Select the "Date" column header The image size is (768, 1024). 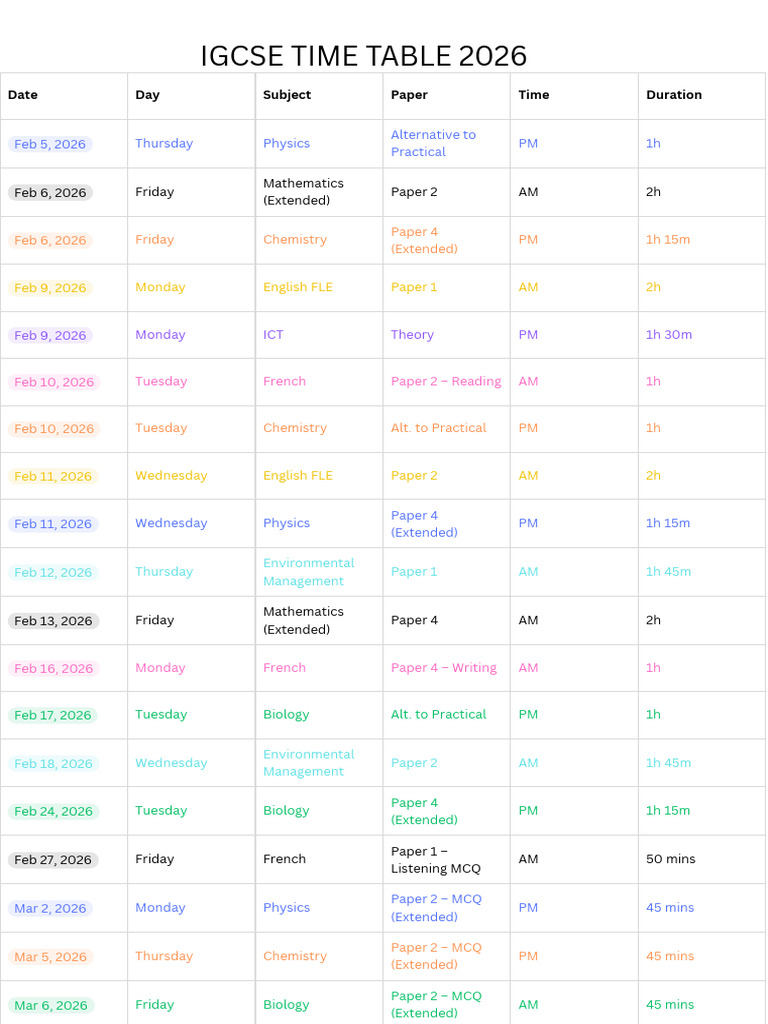click(23, 95)
